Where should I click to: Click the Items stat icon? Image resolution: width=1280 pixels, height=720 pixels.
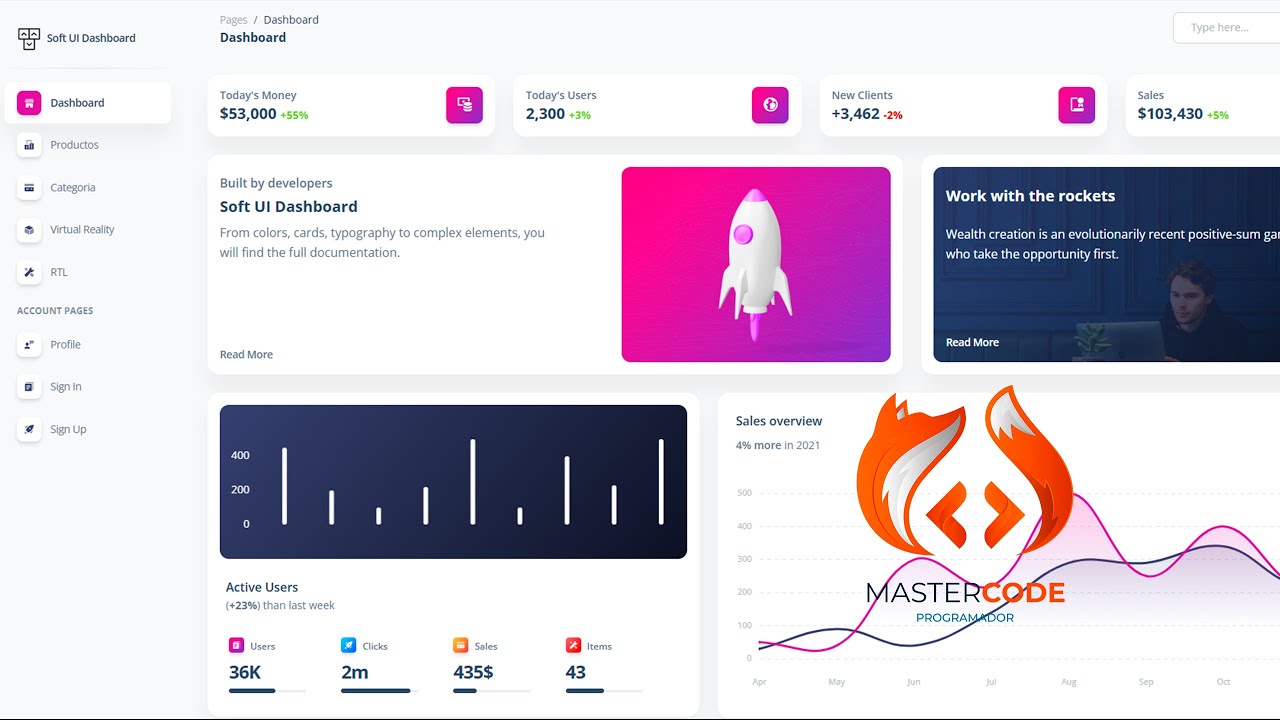(x=573, y=646)
